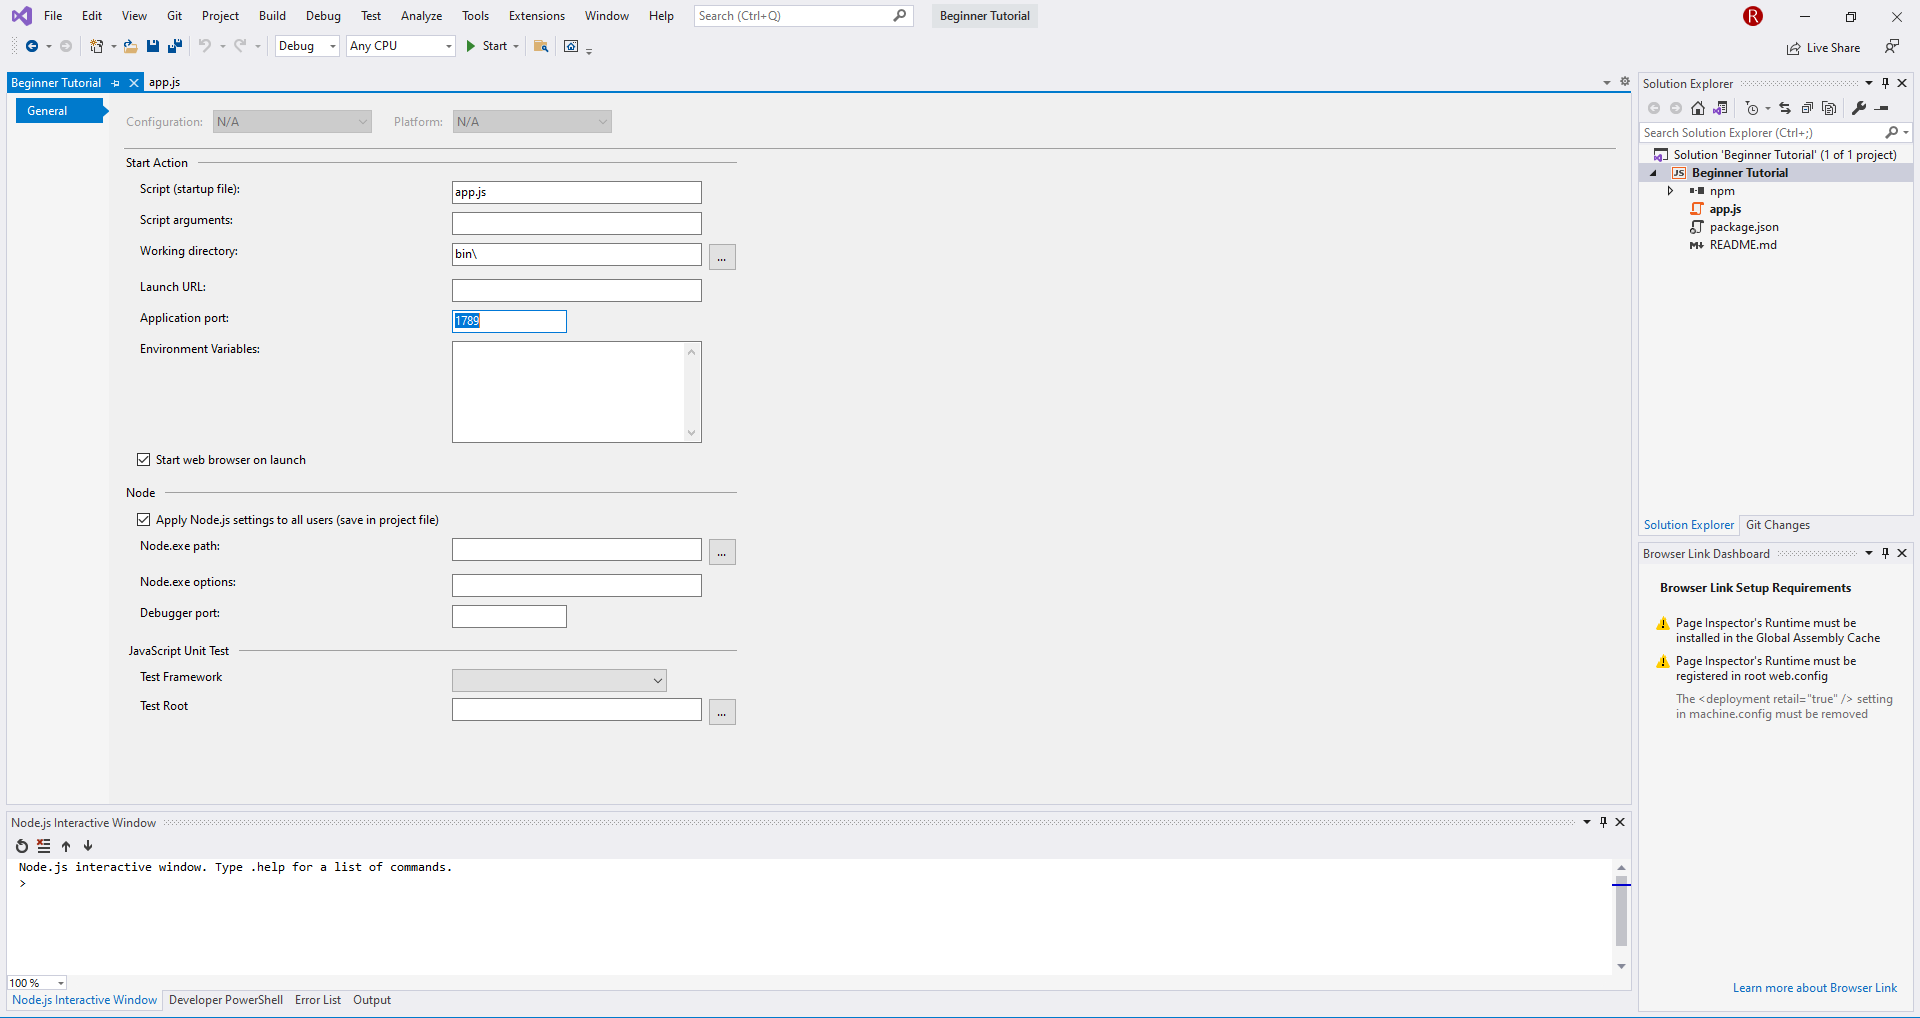Viewport: 1920px width, 1018px height.
Task: Click the Application port input field
Action: 509,321
